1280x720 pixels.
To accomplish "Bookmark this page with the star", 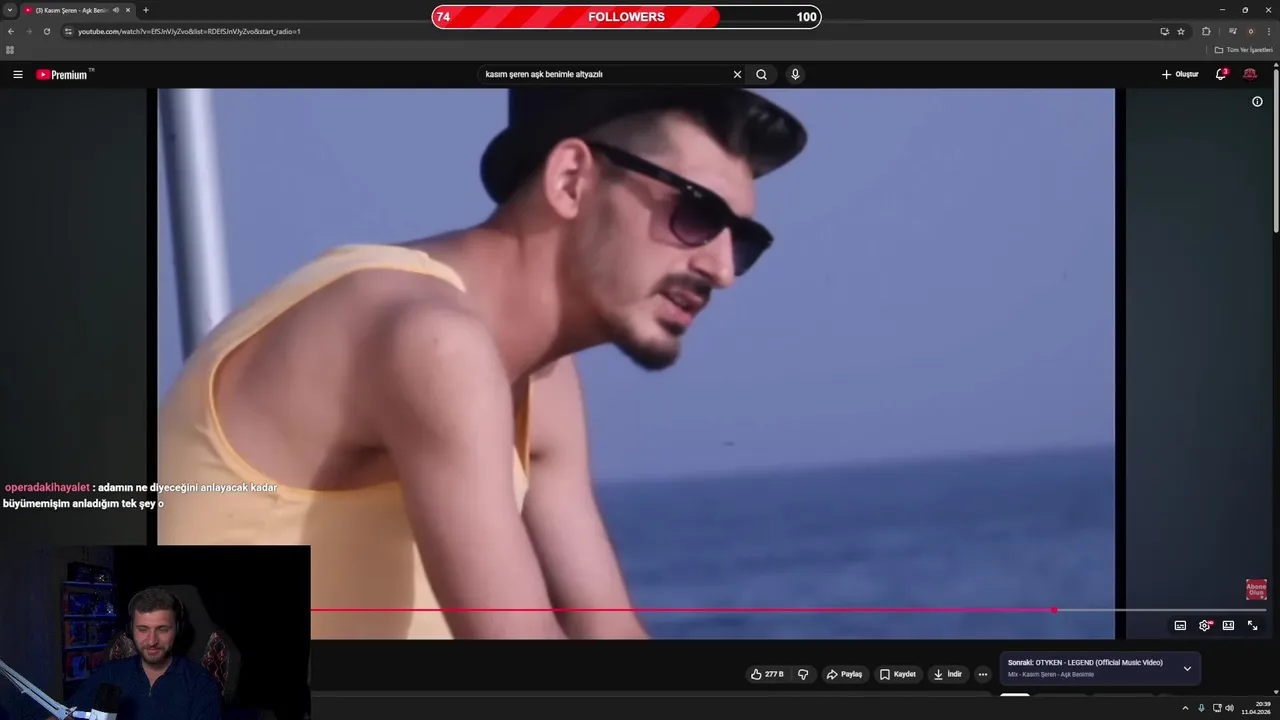I will point(1181,31).
